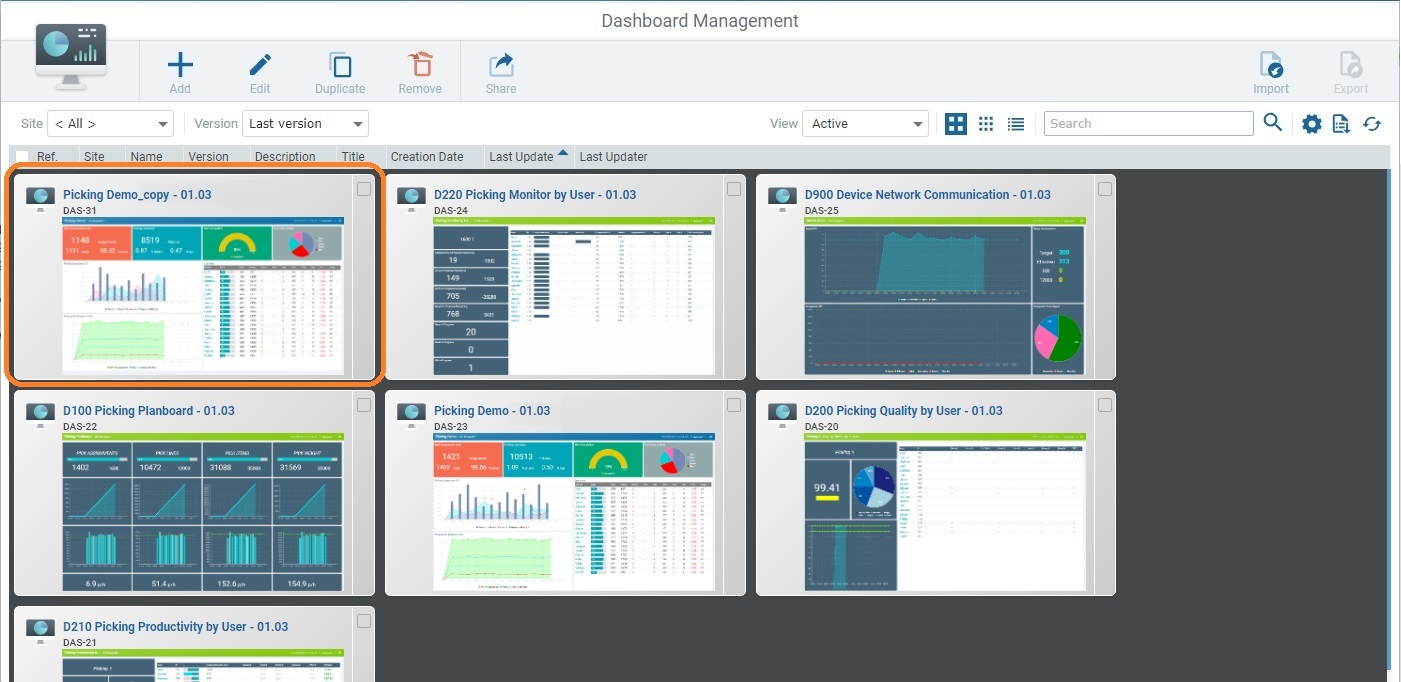The height and width of the screenshot is (682, 1401).
Task: Select the D900 Device Network Communication checkbox
Action: click(1105, 188)
